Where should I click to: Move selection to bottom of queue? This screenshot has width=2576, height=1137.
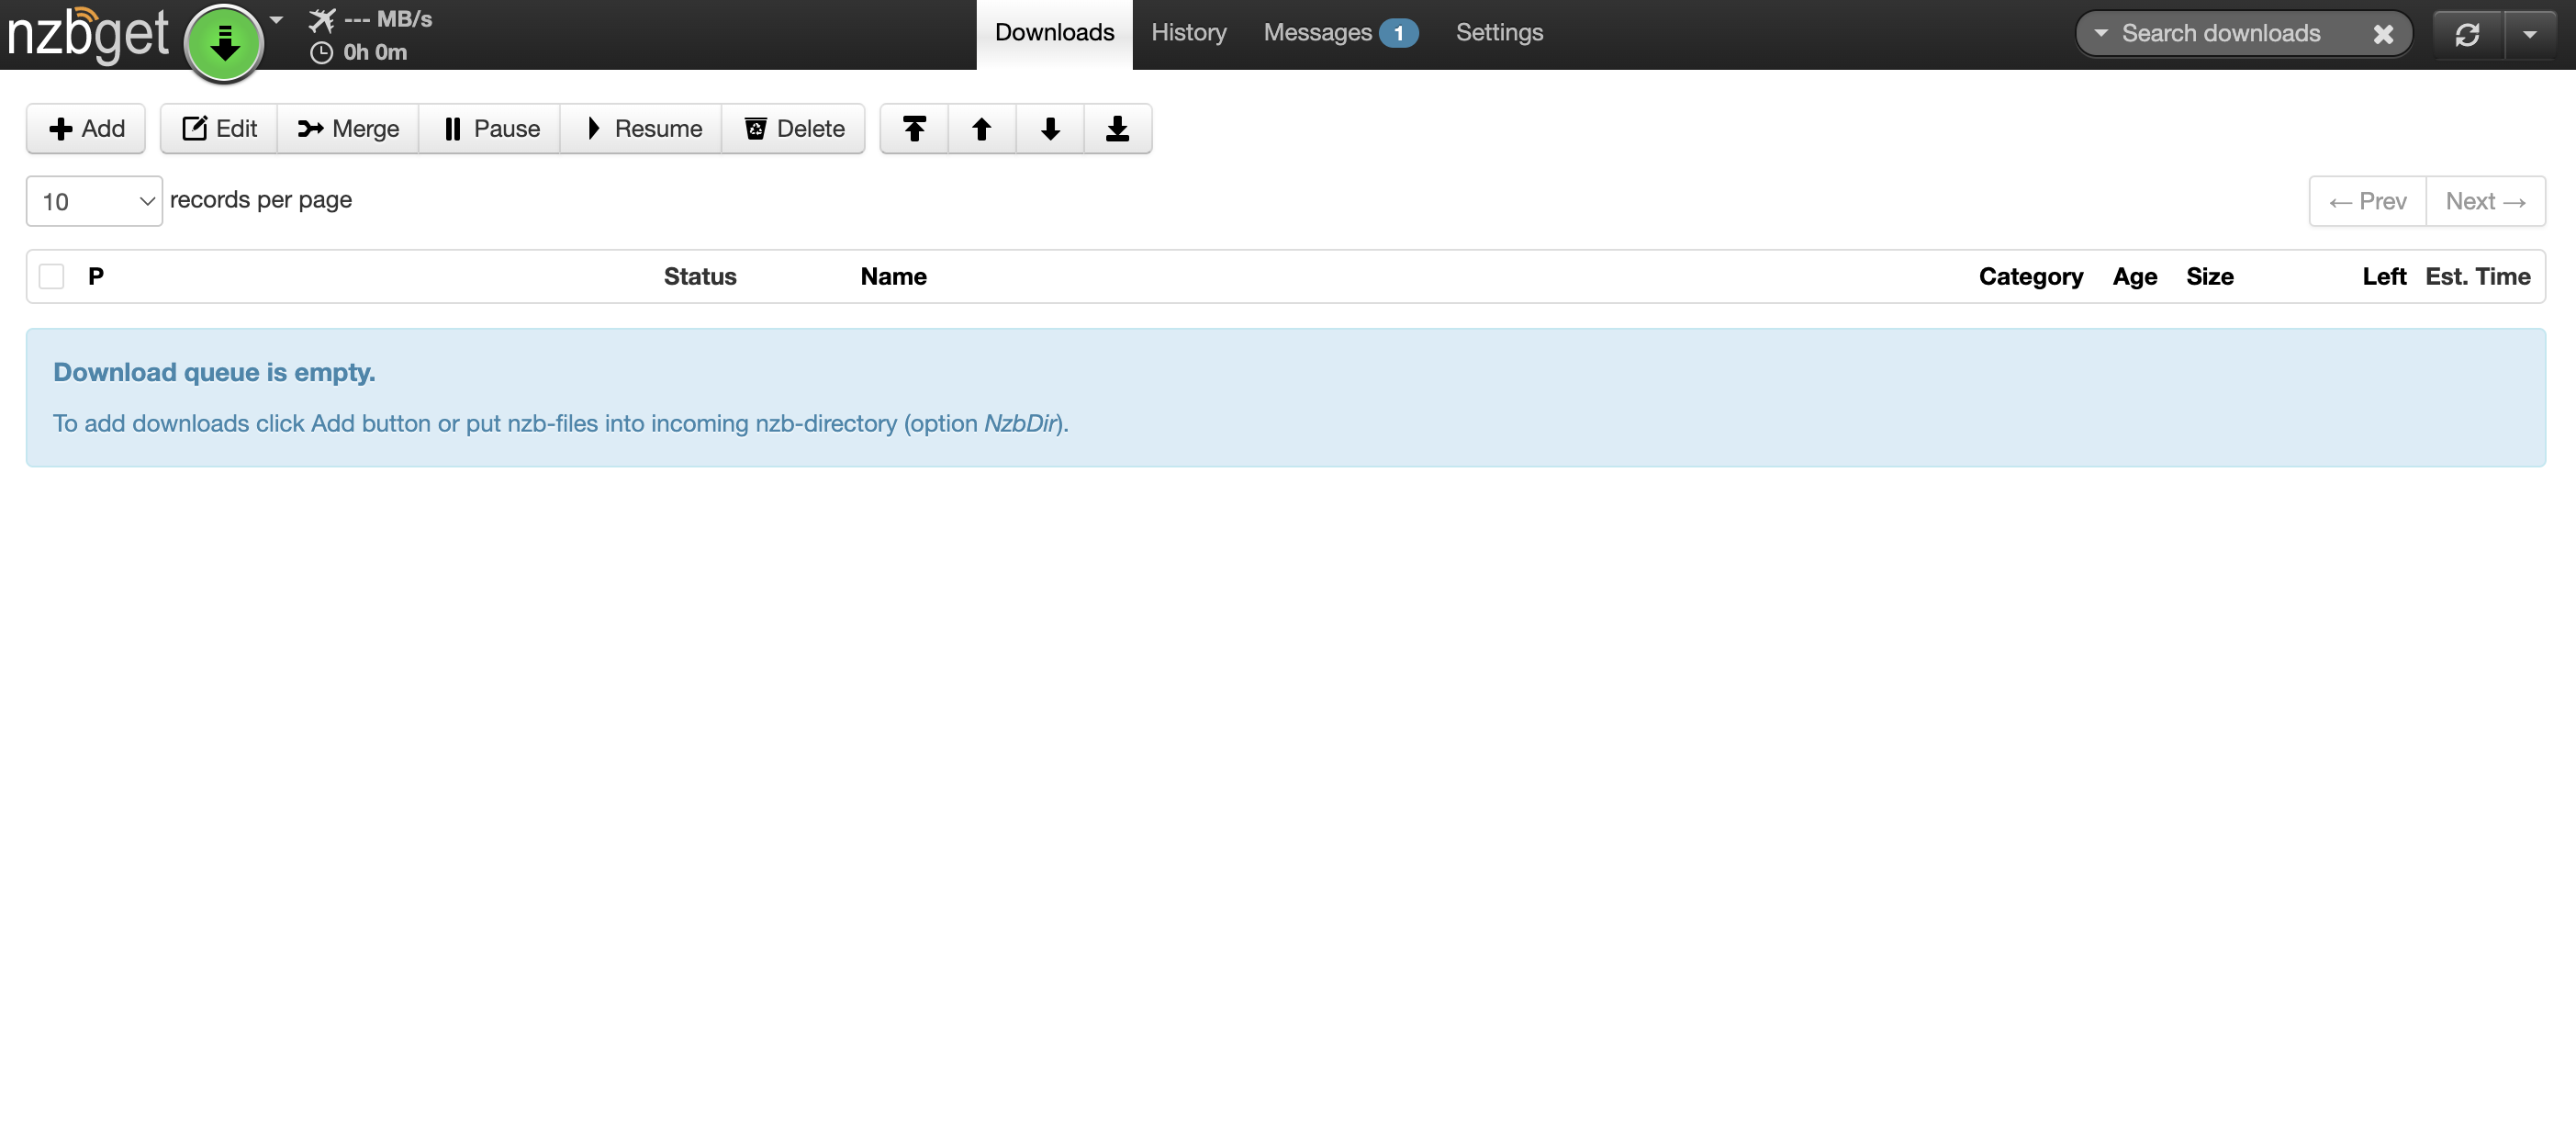1117,128
